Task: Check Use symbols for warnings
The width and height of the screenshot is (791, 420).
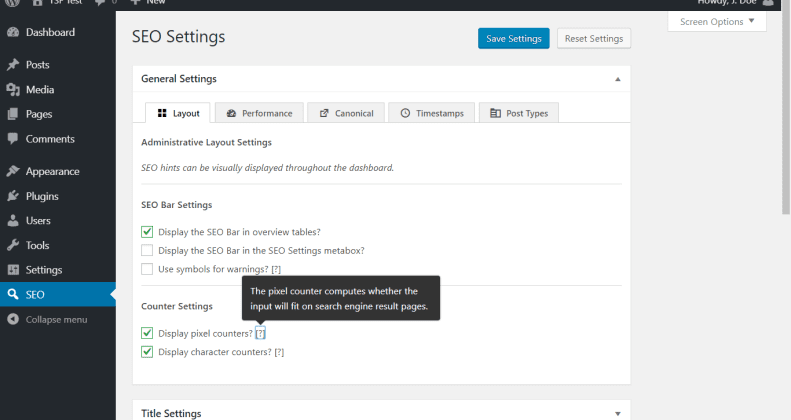Action: (147, 269)
